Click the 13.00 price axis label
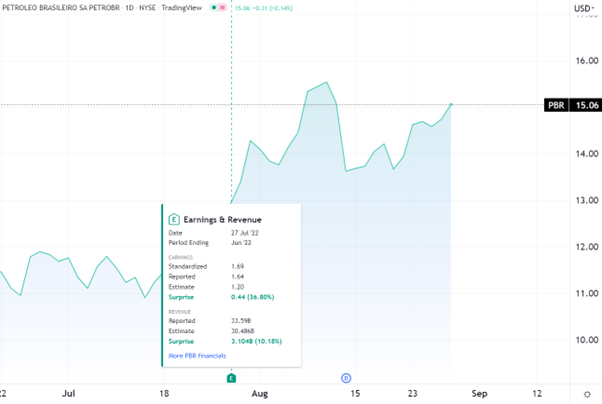Image resolution: width=602 pixels, height=404 pixels. pos(587,200)
